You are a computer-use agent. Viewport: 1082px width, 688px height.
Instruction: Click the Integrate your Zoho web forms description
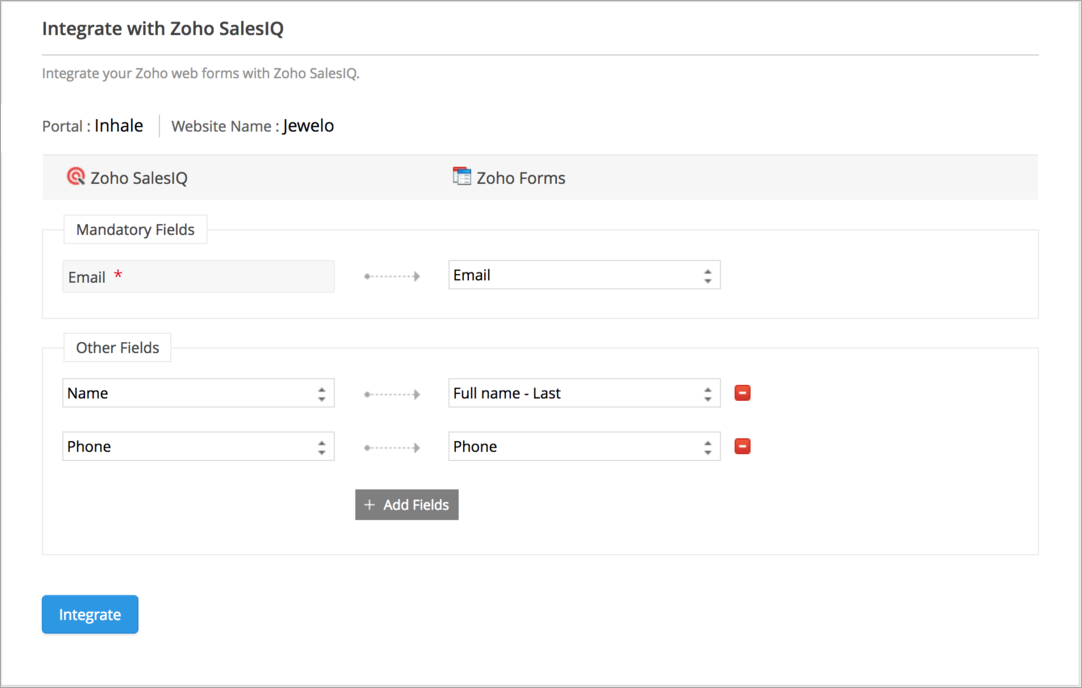201,73
